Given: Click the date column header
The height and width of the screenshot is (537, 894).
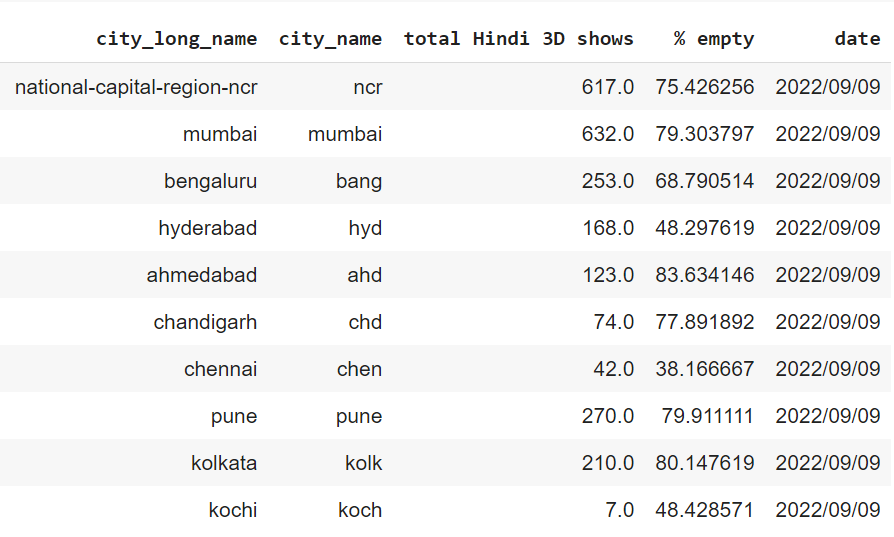Looking at the screenshot, I should 858,39.
